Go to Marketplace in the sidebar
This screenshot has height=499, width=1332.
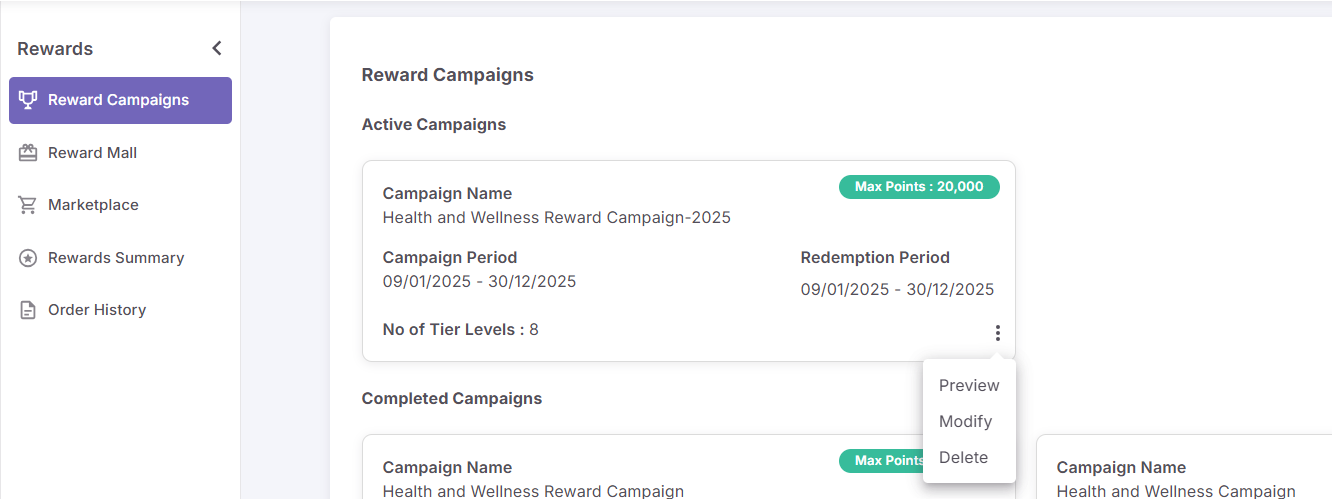point(93,205)
